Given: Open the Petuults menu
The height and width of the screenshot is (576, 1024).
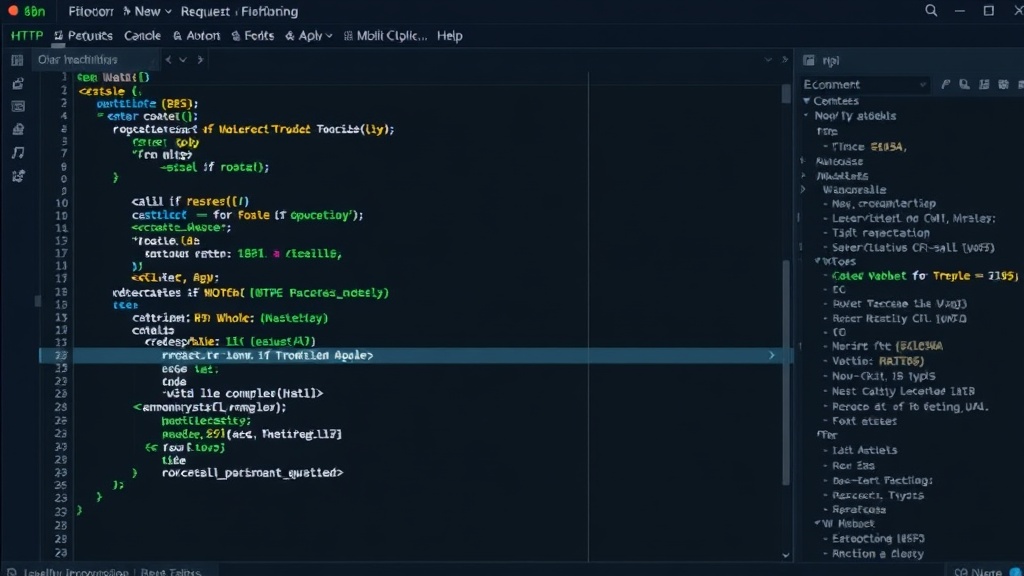Looking at the screenshot, I should tap(84, 36).
